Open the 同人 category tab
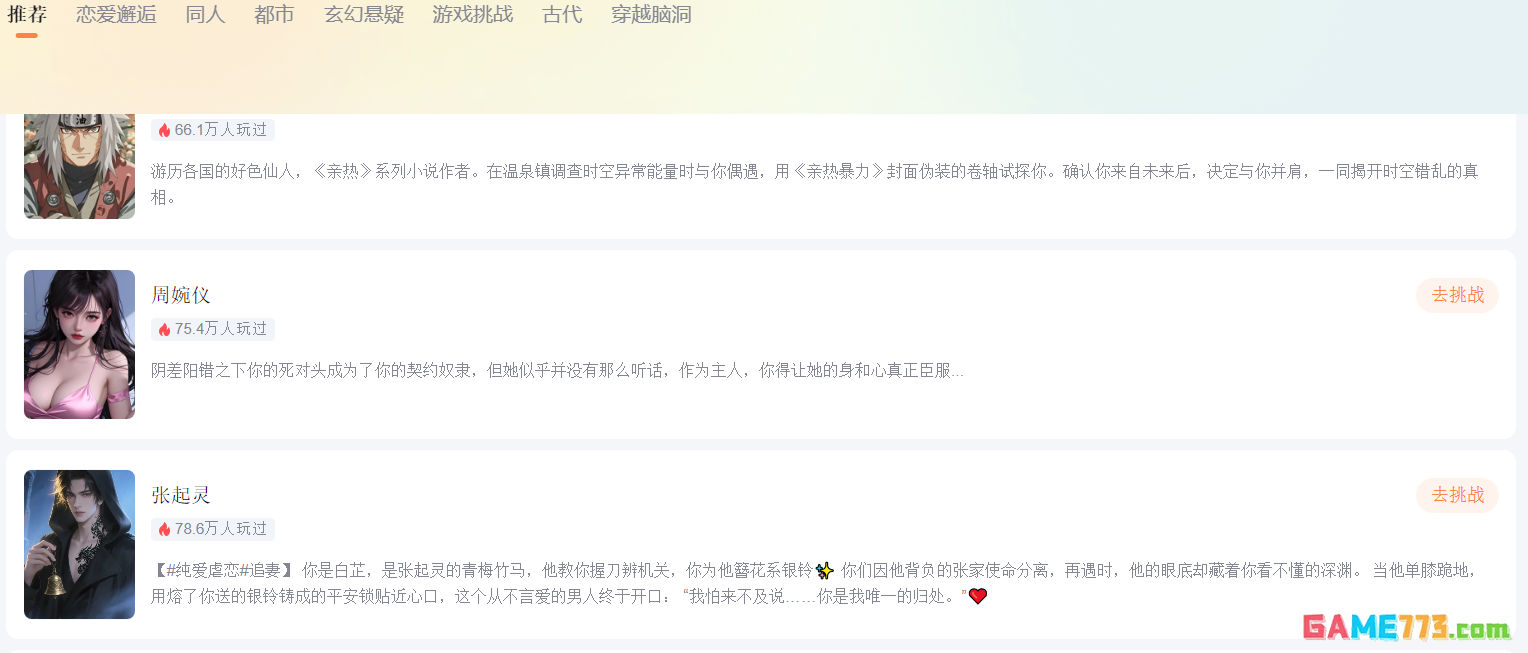This screenshot has width=1528, height=653. [205, 15]
